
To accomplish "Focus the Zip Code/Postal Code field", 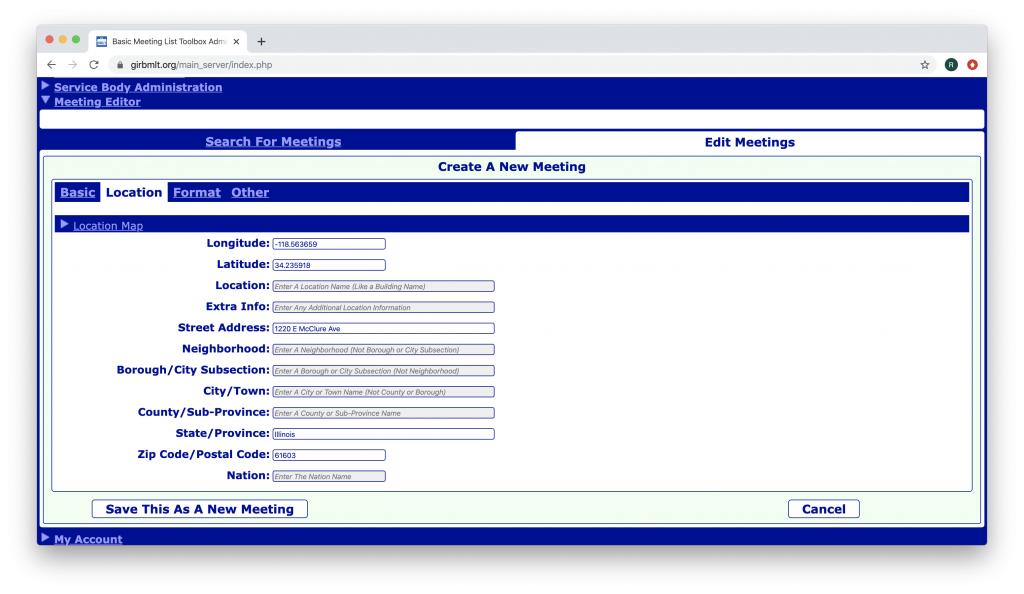I will [x=328, y=455].
